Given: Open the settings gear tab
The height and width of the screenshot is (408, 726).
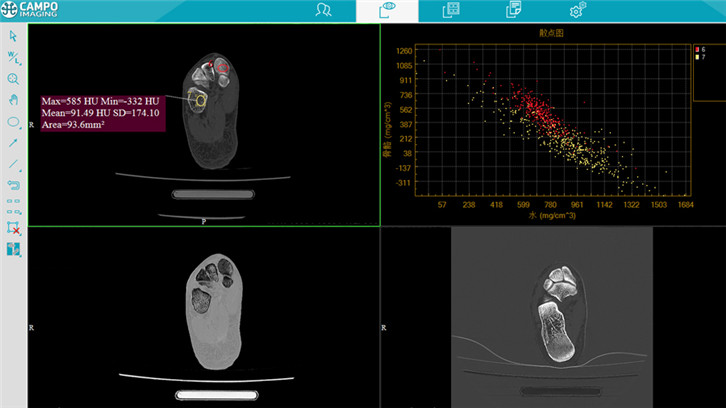Looking at the screenshot, I should pyautogui.click(x=577, y=10).
